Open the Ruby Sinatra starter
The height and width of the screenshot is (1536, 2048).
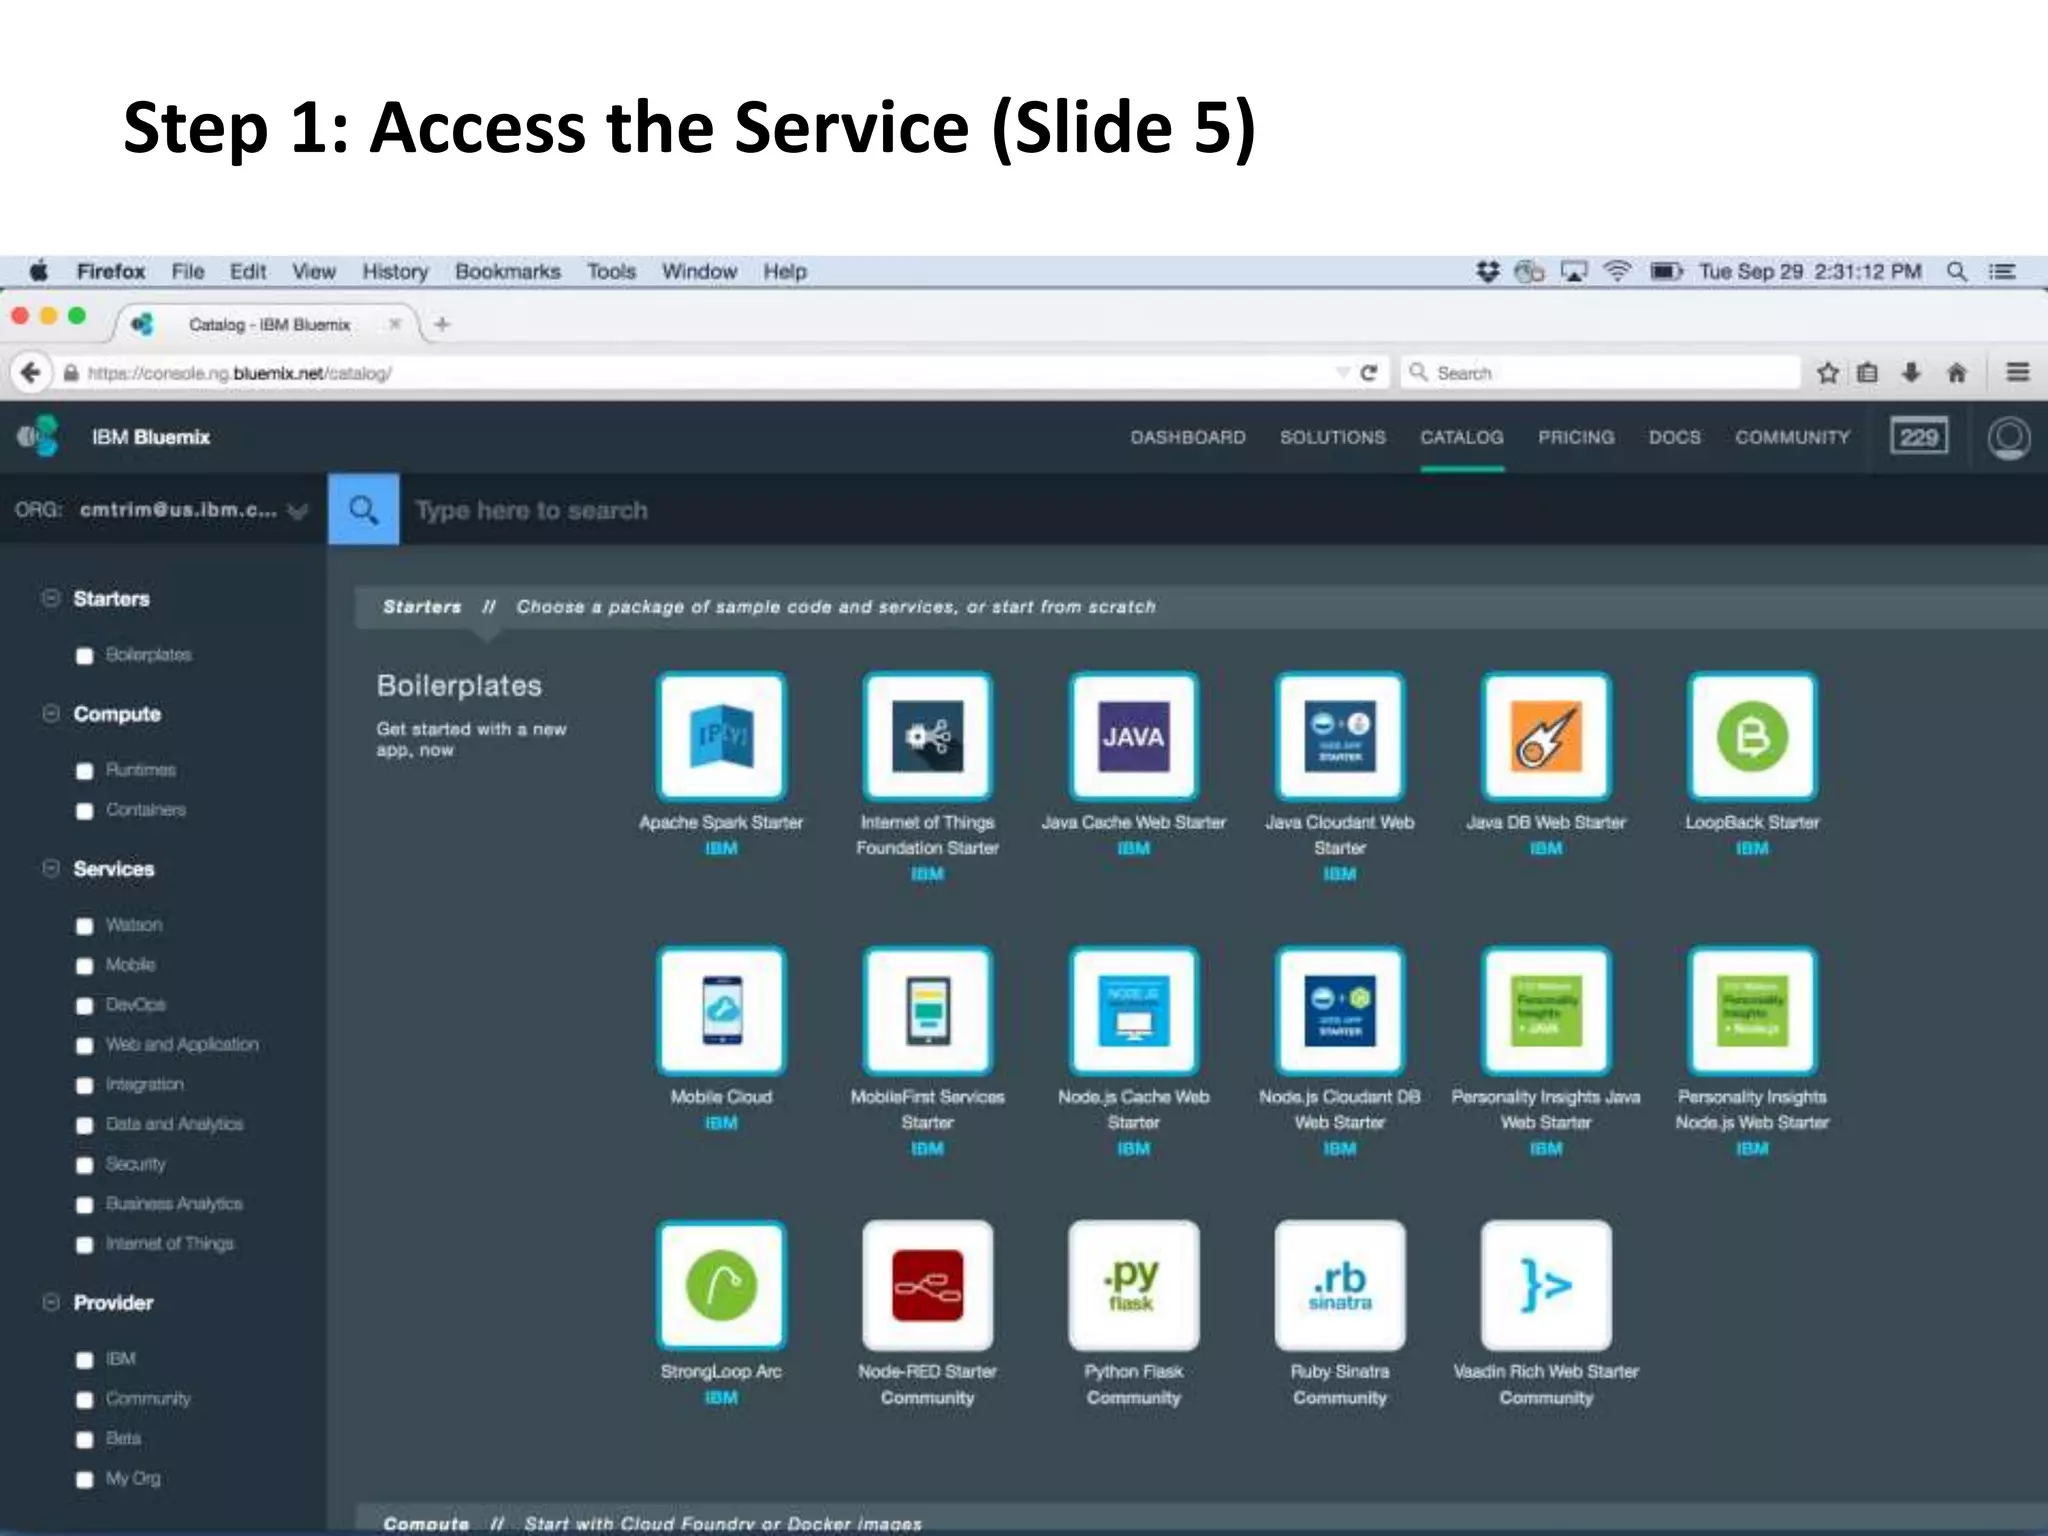click(x=1340, y=1285)
